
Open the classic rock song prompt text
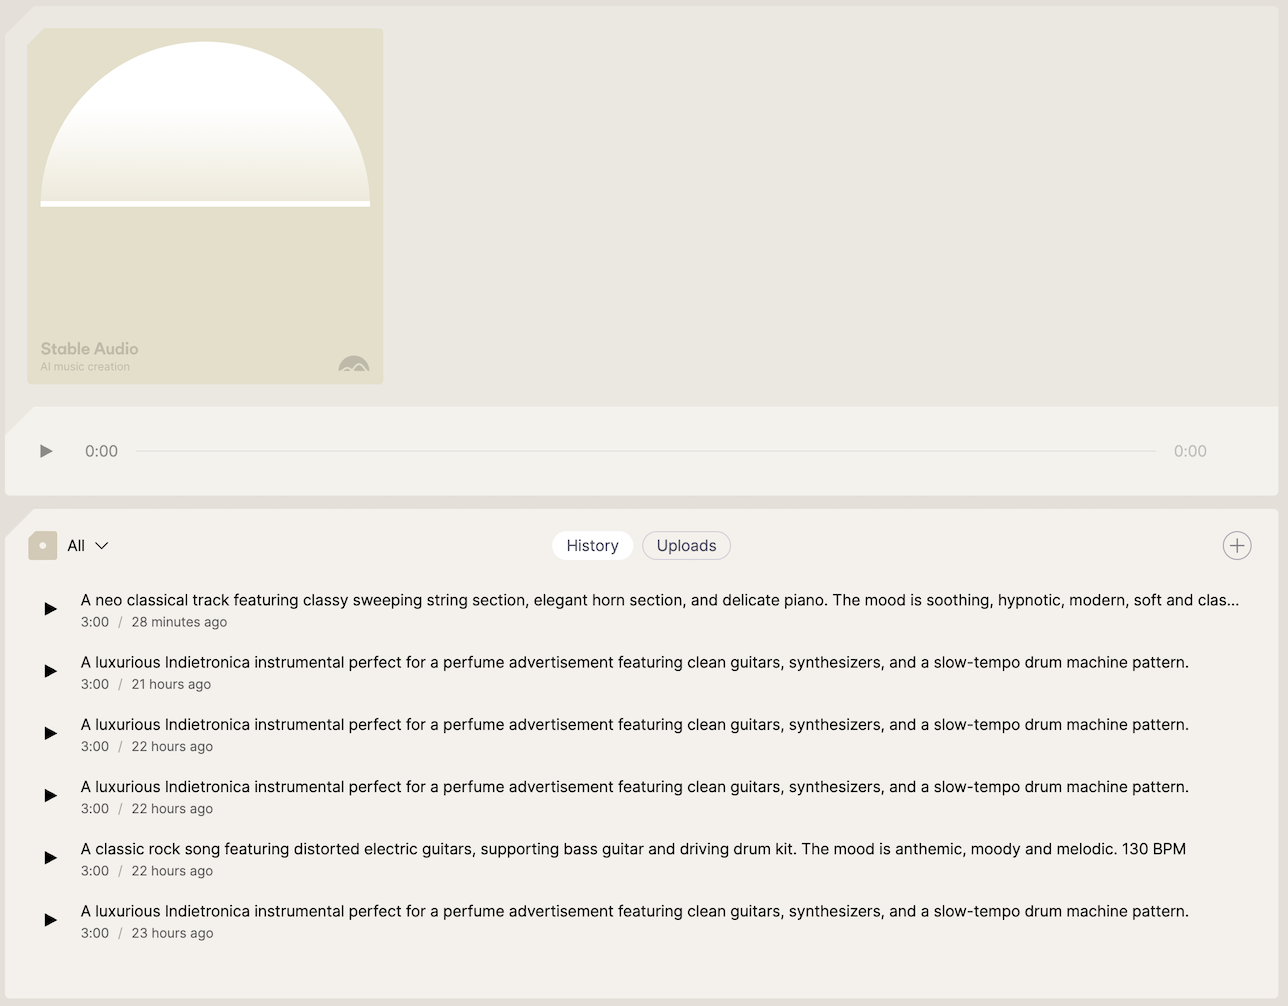pos(633,849)
